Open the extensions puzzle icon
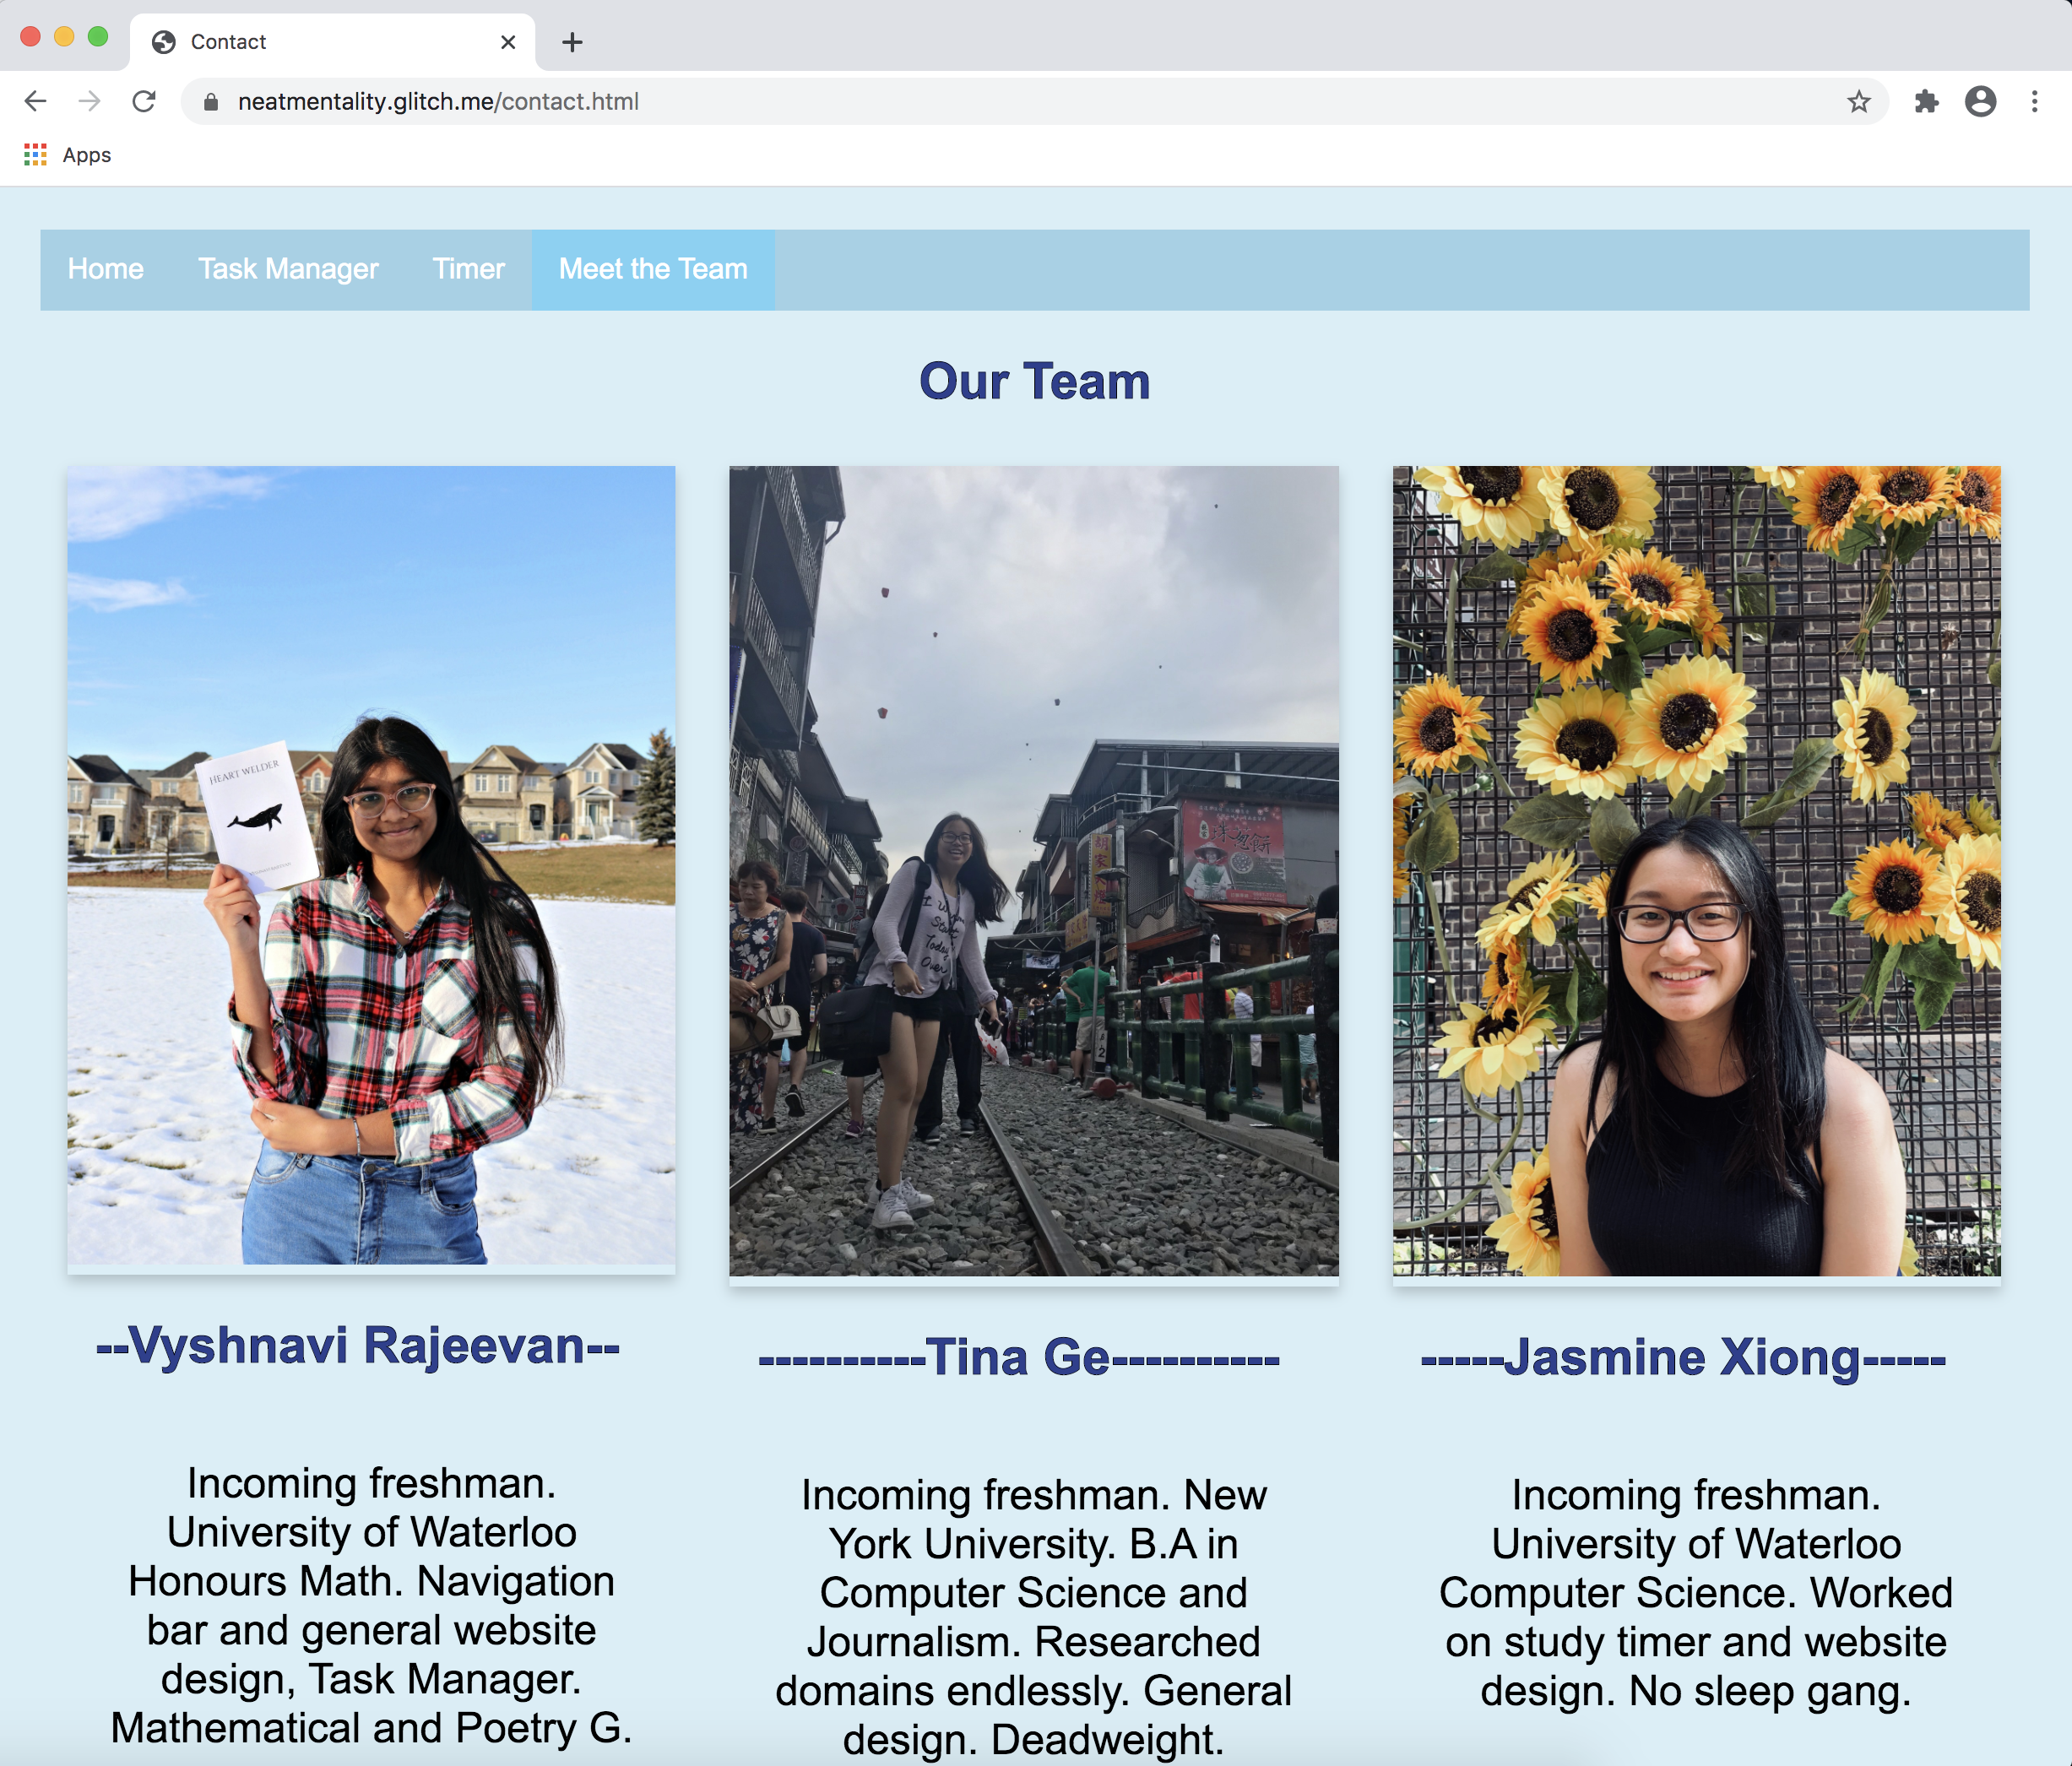2072x1766 pixels. tap(1926, 101)
